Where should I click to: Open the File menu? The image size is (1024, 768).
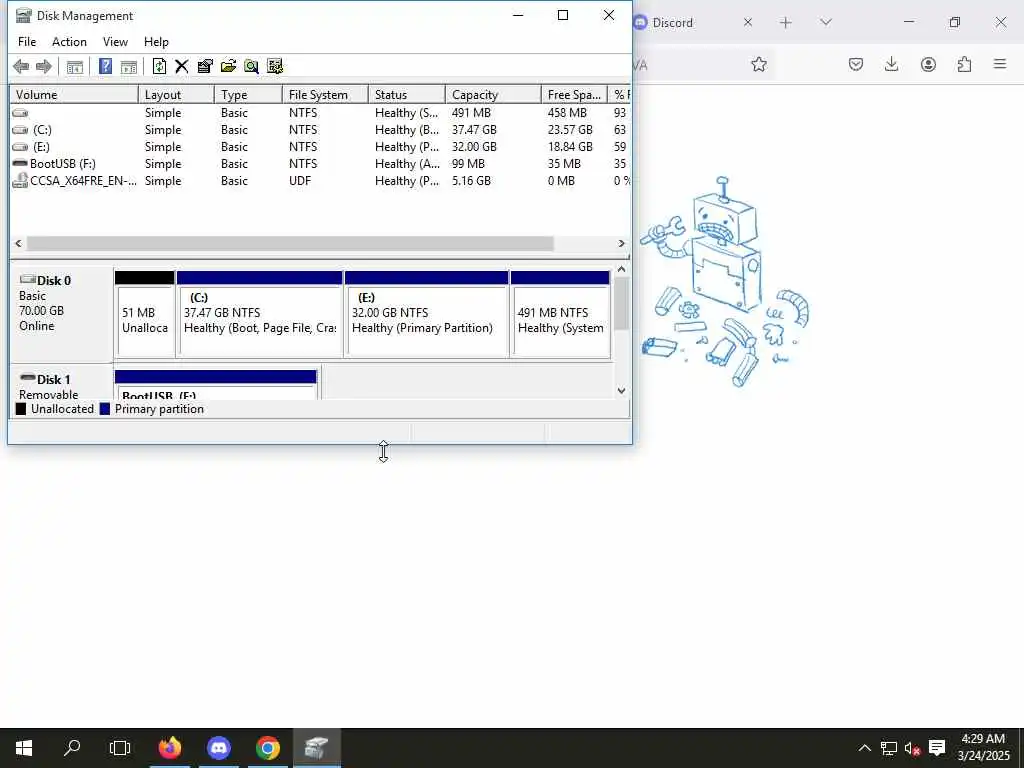point(27,42)
